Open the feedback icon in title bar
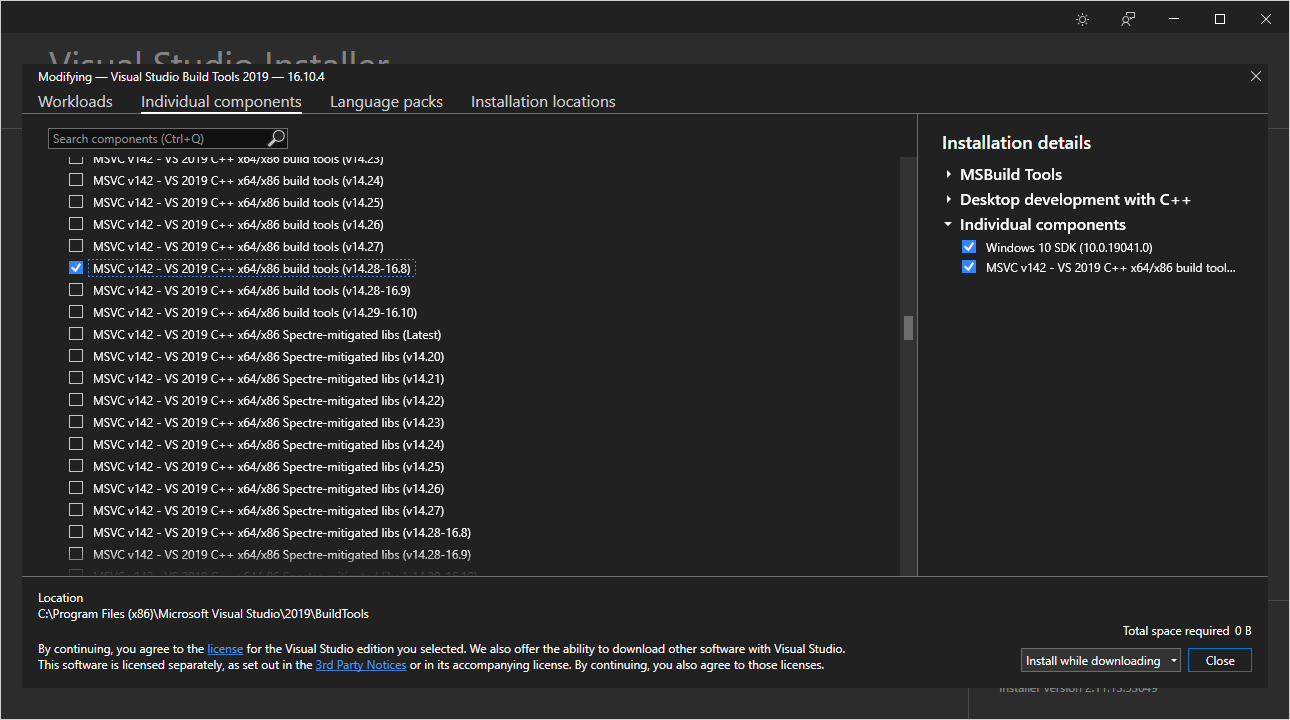1290x720 pixels. [x=1128, y=19]
